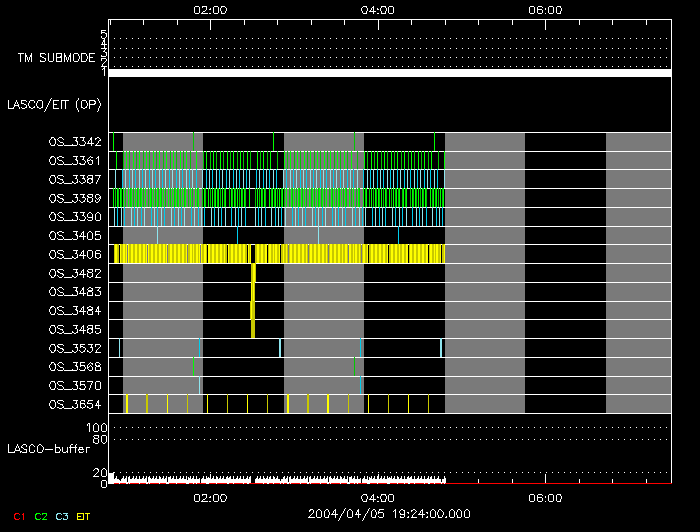Click the yellow marker in OS_3482 row

click(254, 273)
